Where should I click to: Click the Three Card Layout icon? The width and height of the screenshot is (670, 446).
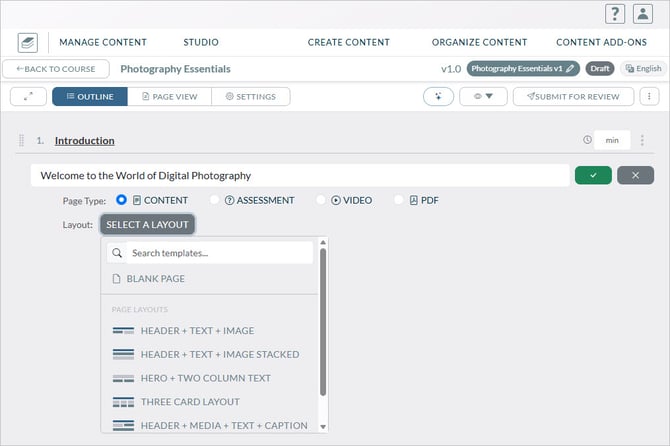123,402
